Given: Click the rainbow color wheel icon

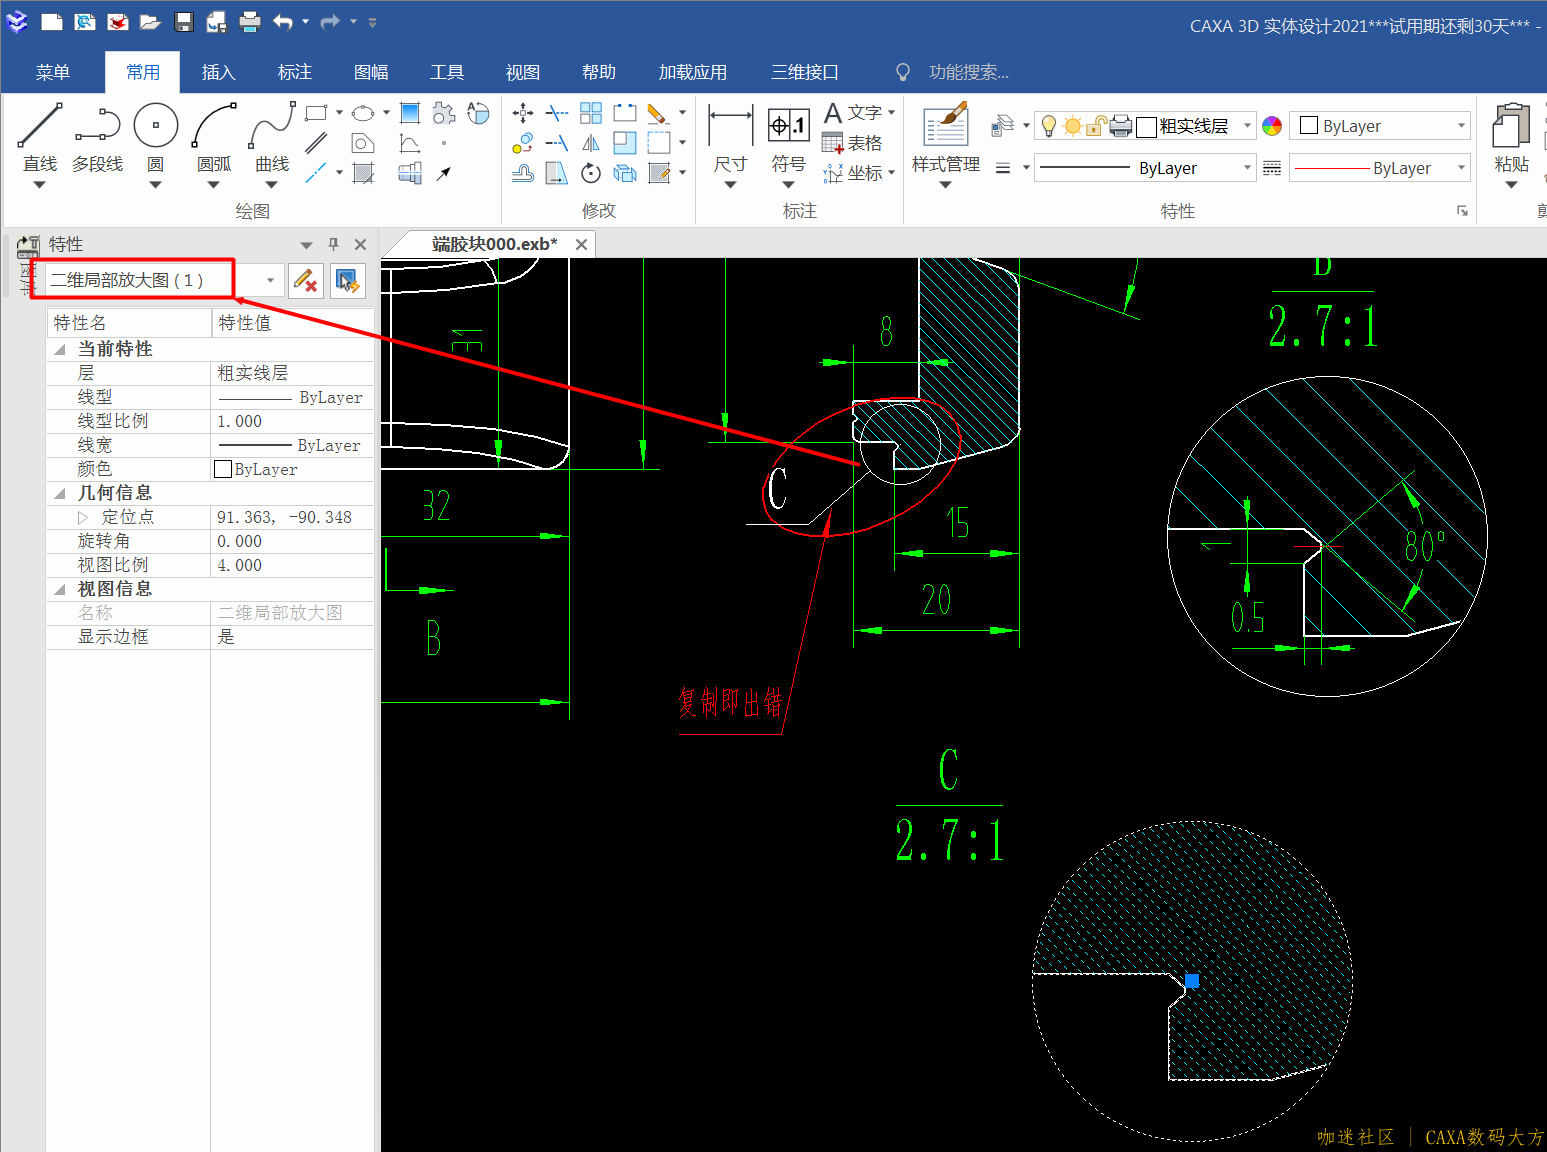Looking at the screenshot, I should click(1272, 126).
